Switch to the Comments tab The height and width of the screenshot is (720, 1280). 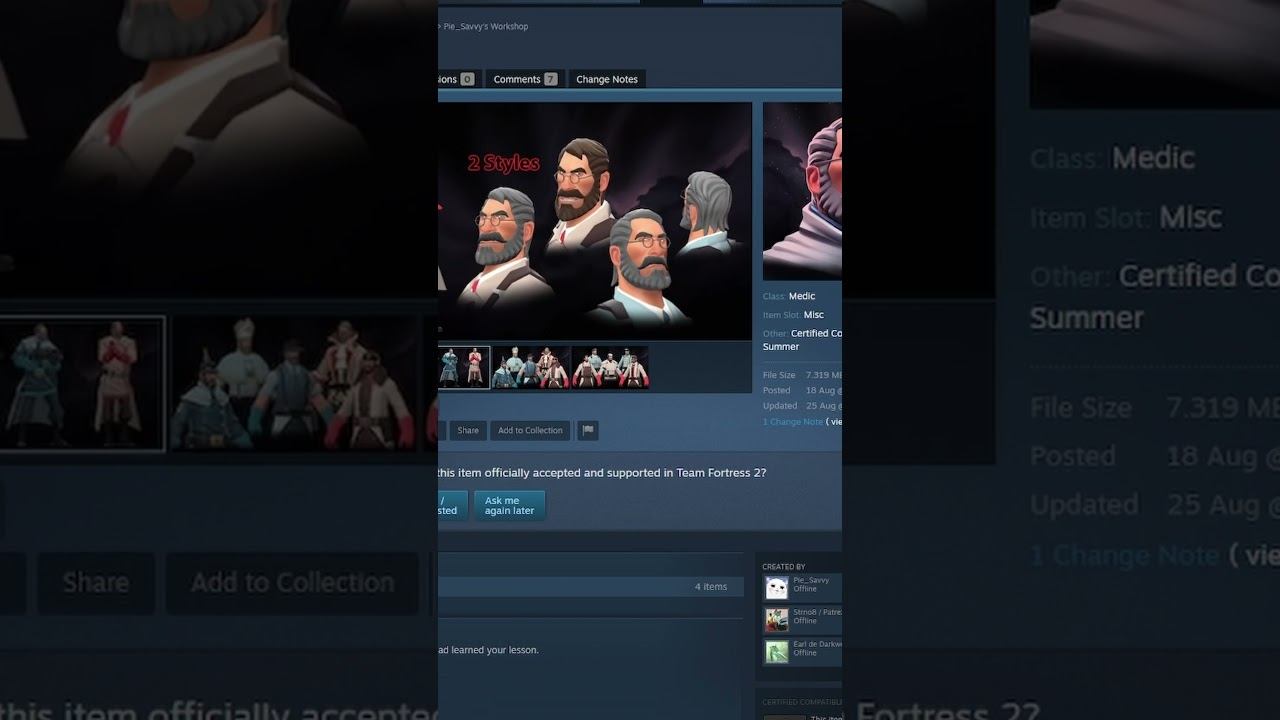(x=525, y=79)
